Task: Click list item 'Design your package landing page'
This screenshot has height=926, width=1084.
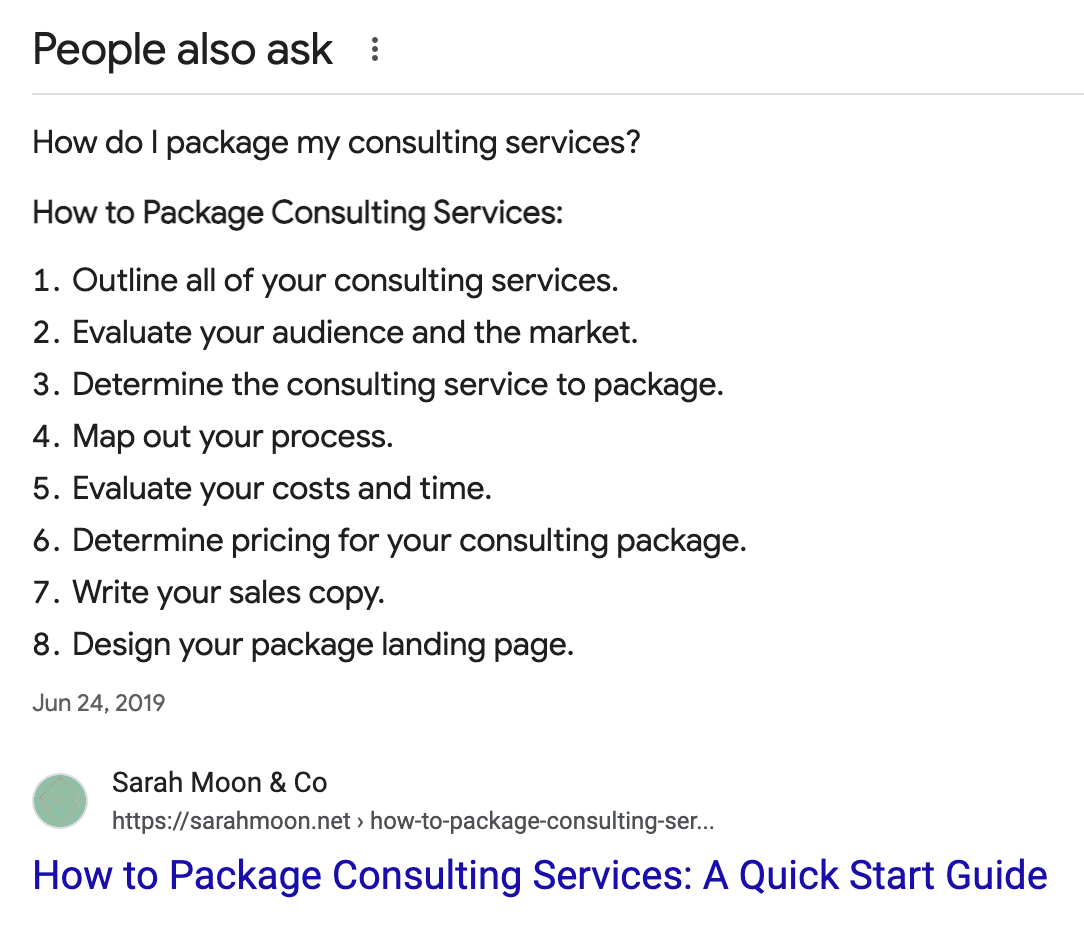Action: click(x=323, y=645)
